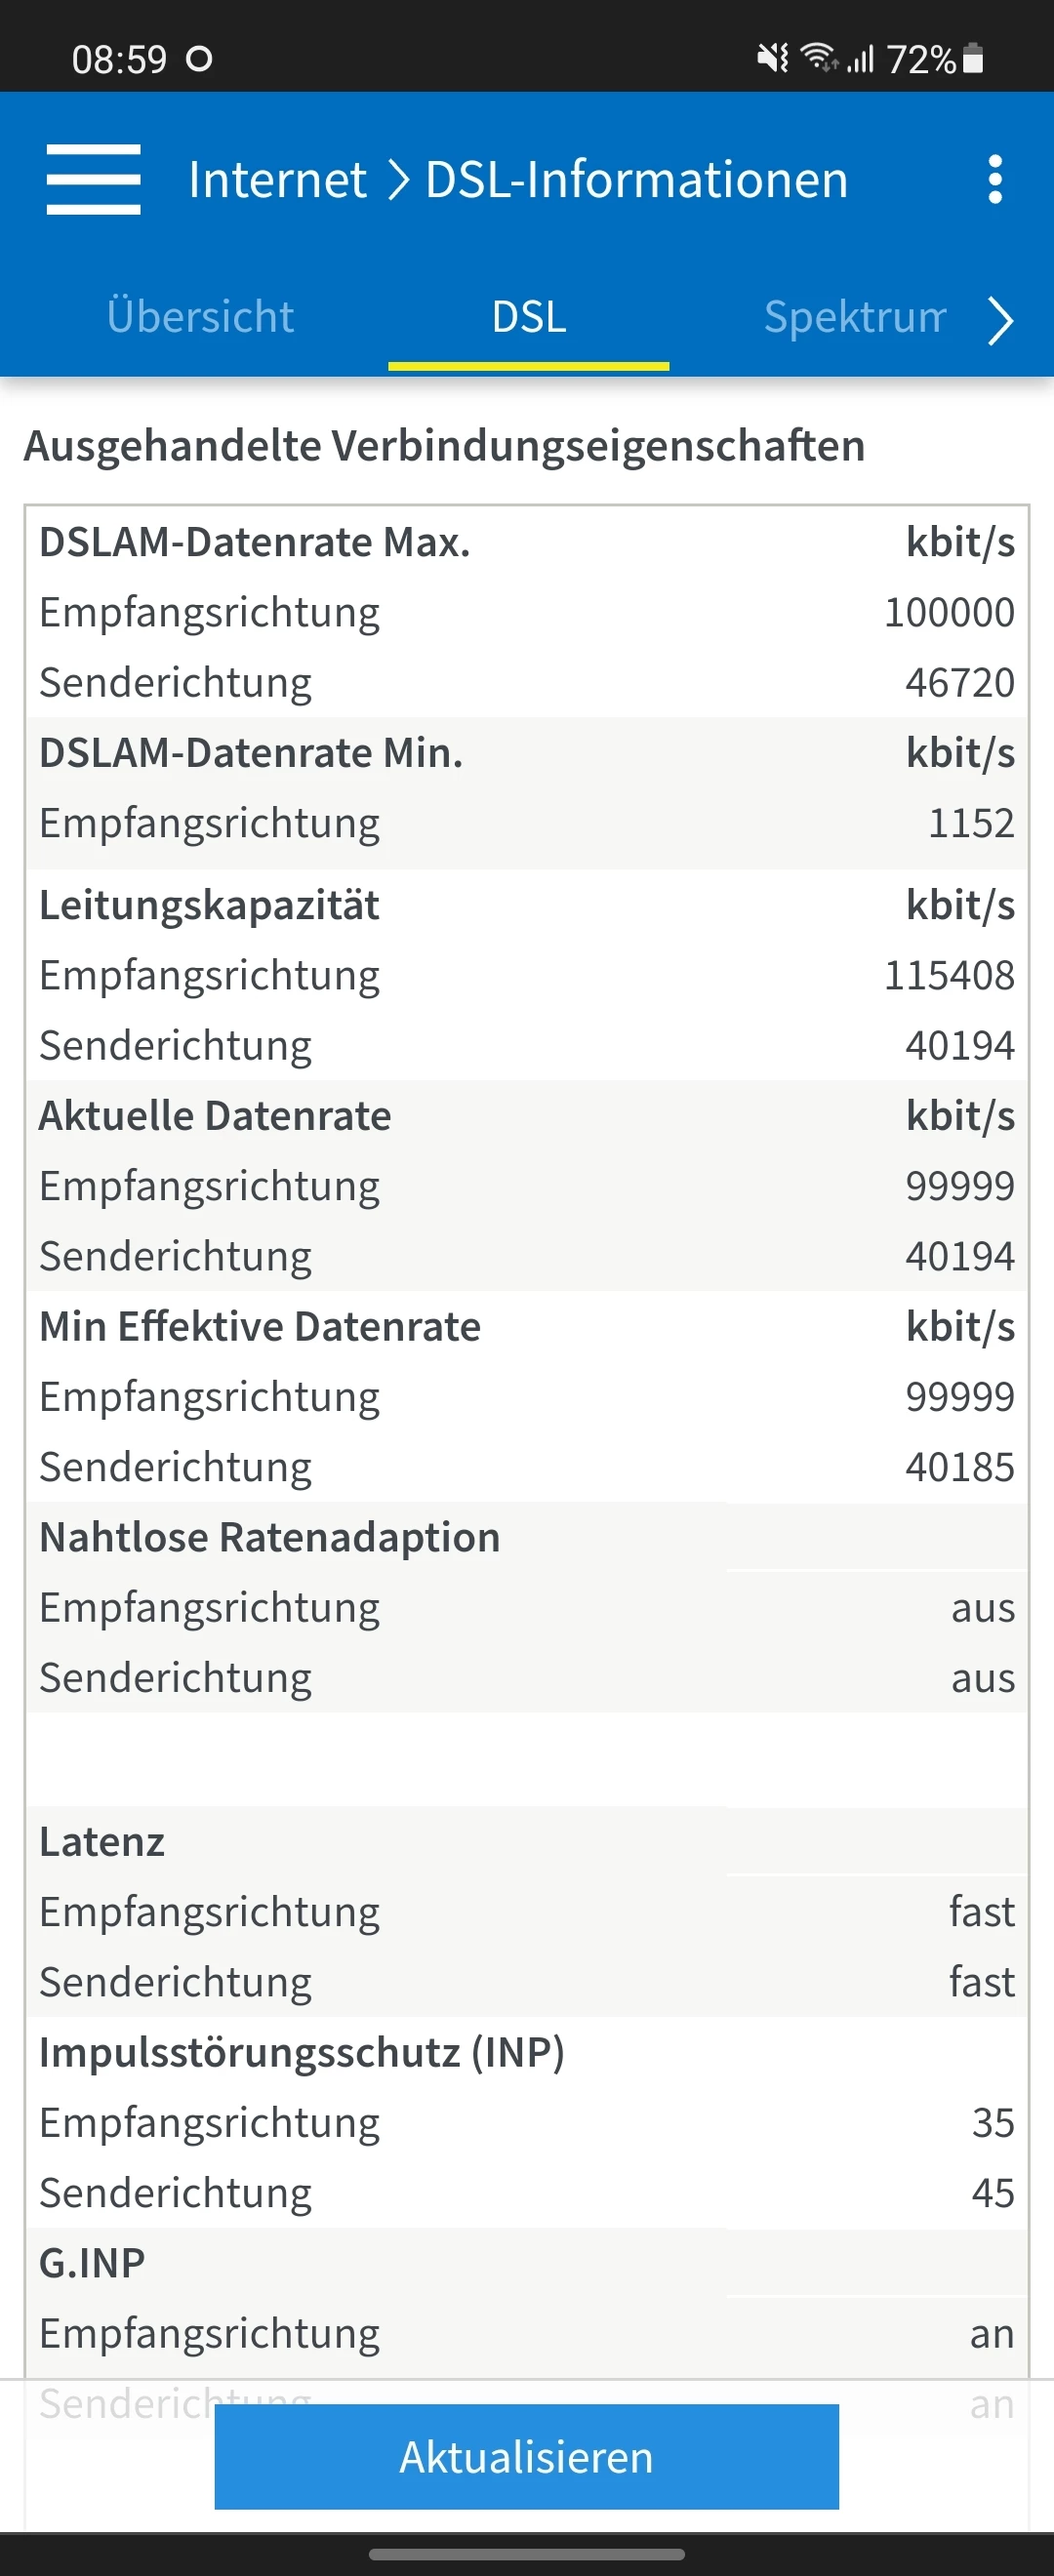Tap the Internet breadcrumb link
This screenshot has height=2576, width=1054.
tap(277, 180)
